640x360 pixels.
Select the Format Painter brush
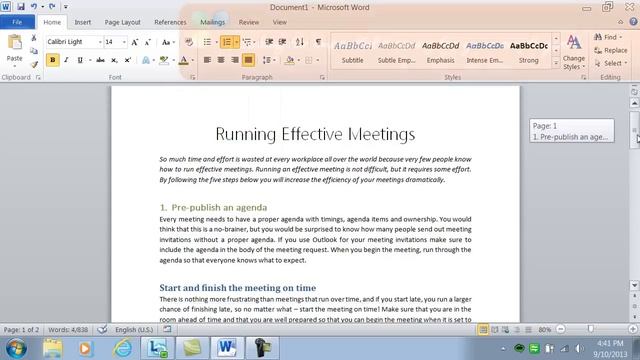coord(34,64)
